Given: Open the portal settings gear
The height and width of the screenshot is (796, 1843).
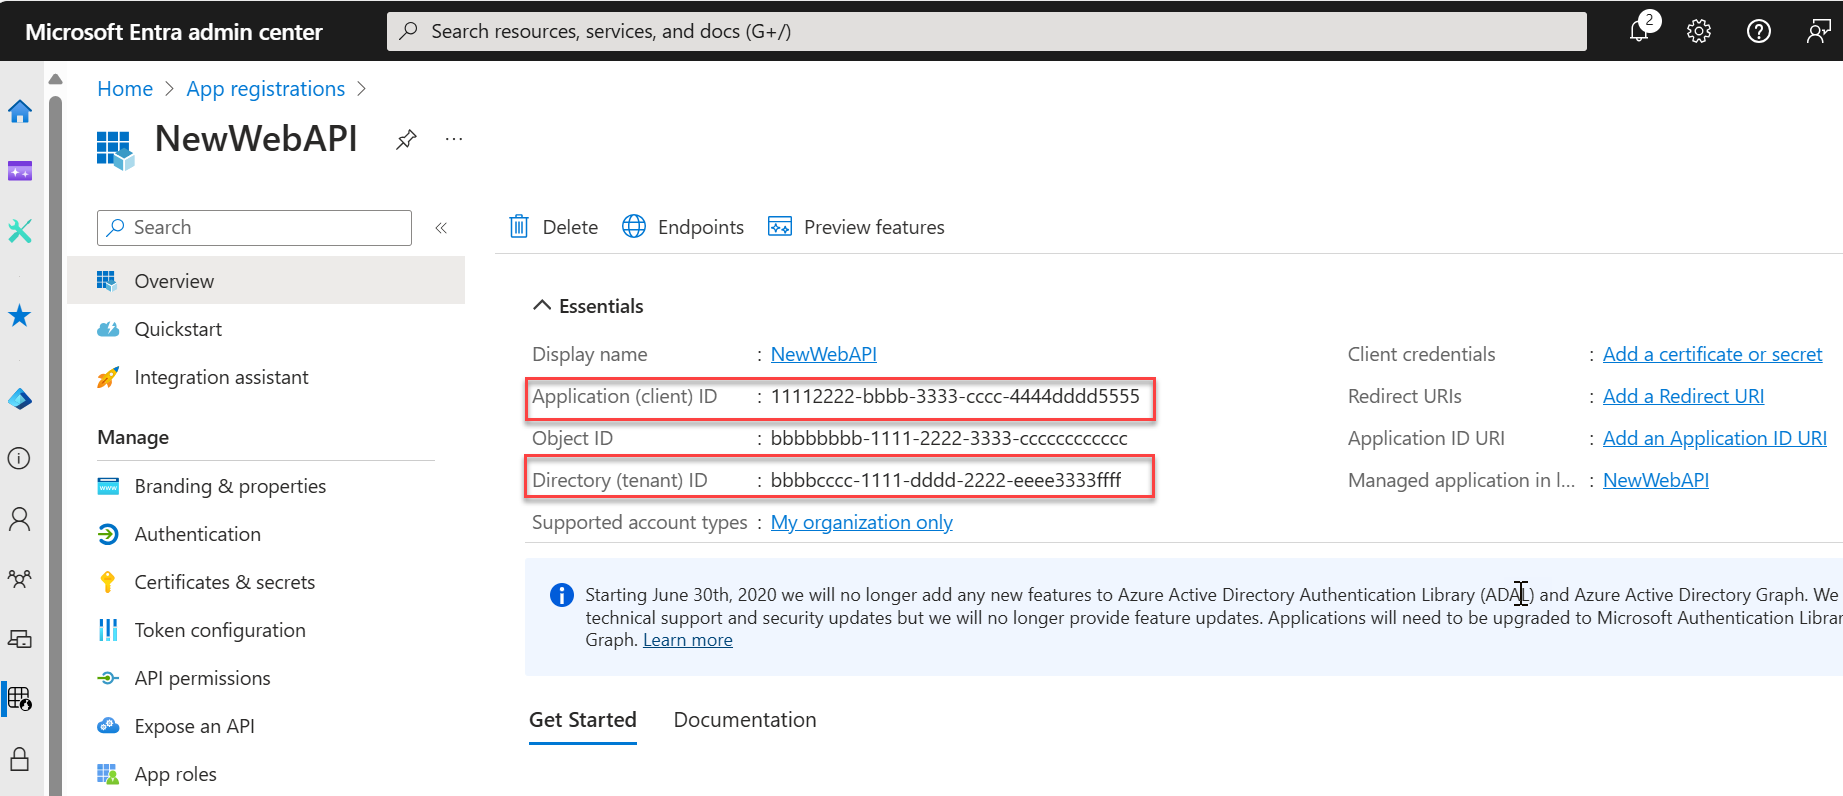Looking at the screenshot, I should [x=1699, y=31].
